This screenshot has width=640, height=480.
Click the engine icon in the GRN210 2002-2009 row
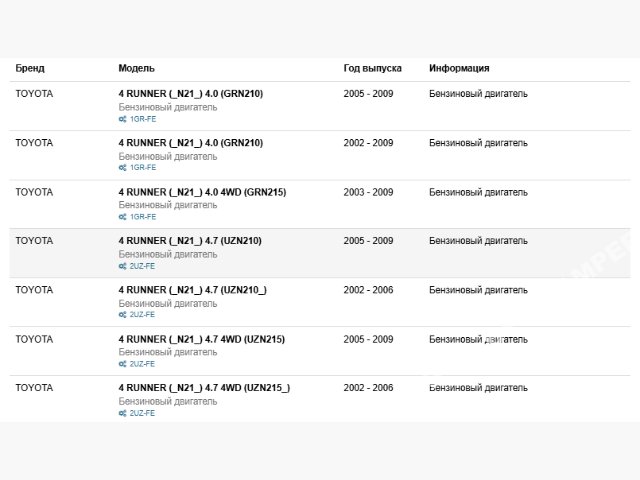coord(122,168)
